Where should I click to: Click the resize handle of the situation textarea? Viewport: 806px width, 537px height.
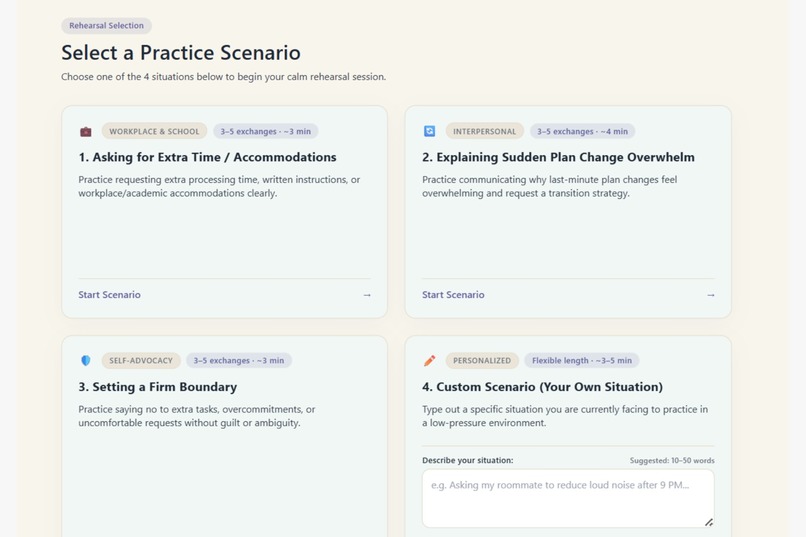click(709, 522)
